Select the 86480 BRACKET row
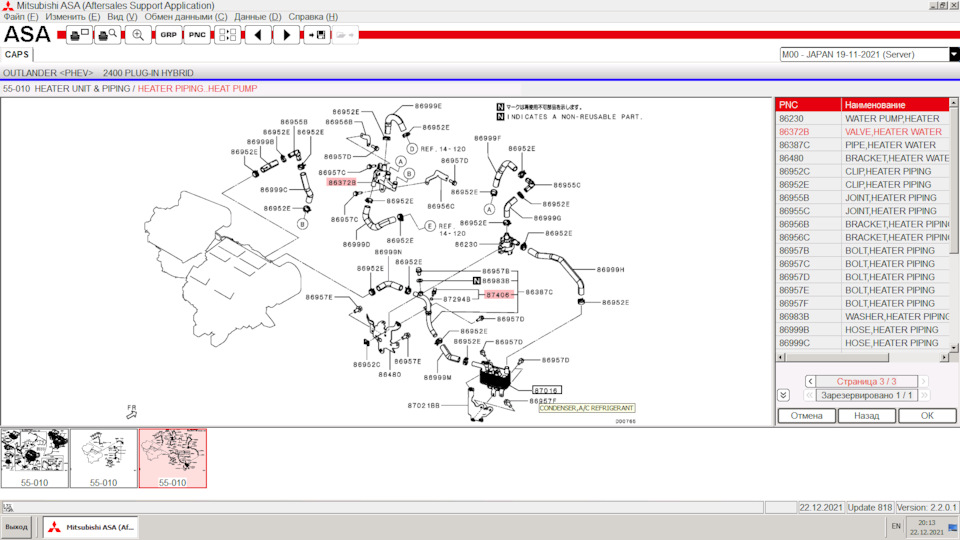 coord(862,158)
